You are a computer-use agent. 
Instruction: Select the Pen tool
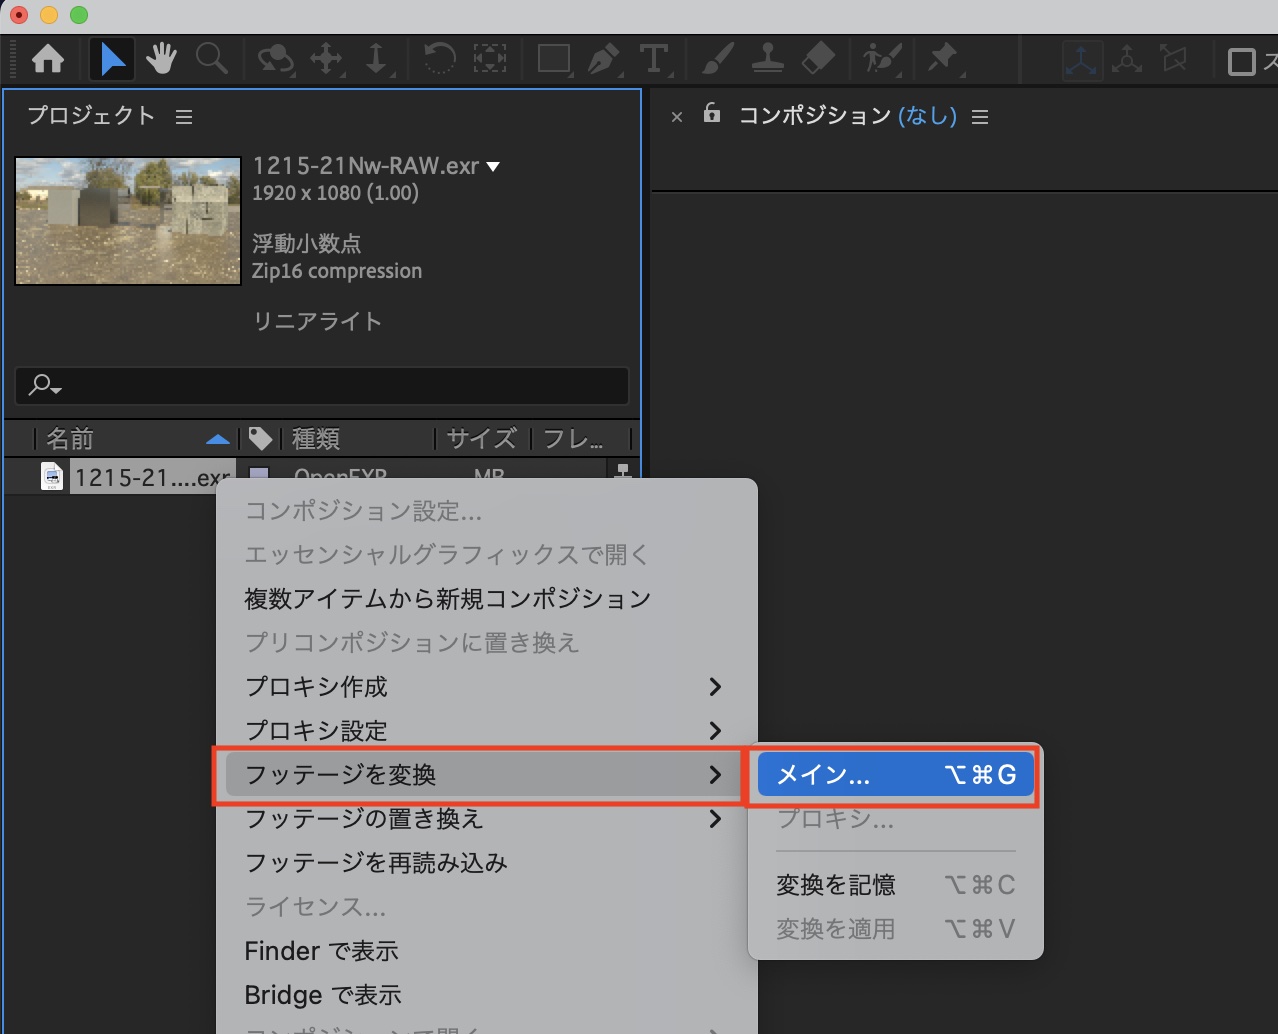point(603,60)
